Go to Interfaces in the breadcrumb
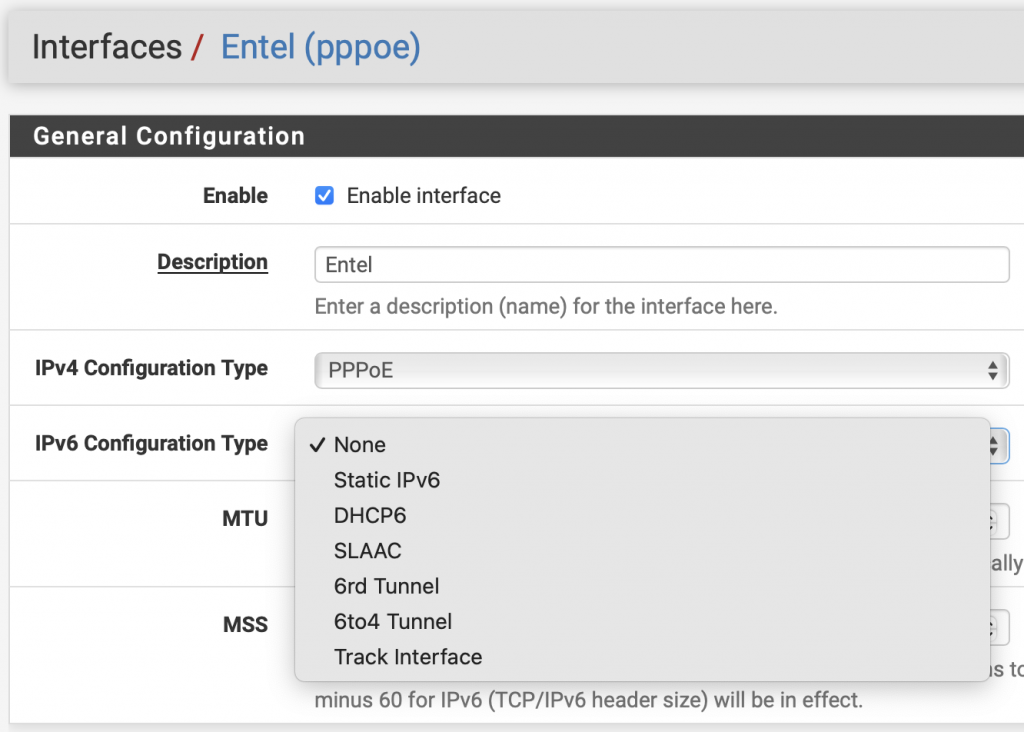Viewport: 1024px width, 732px height. tap(107, 47)
